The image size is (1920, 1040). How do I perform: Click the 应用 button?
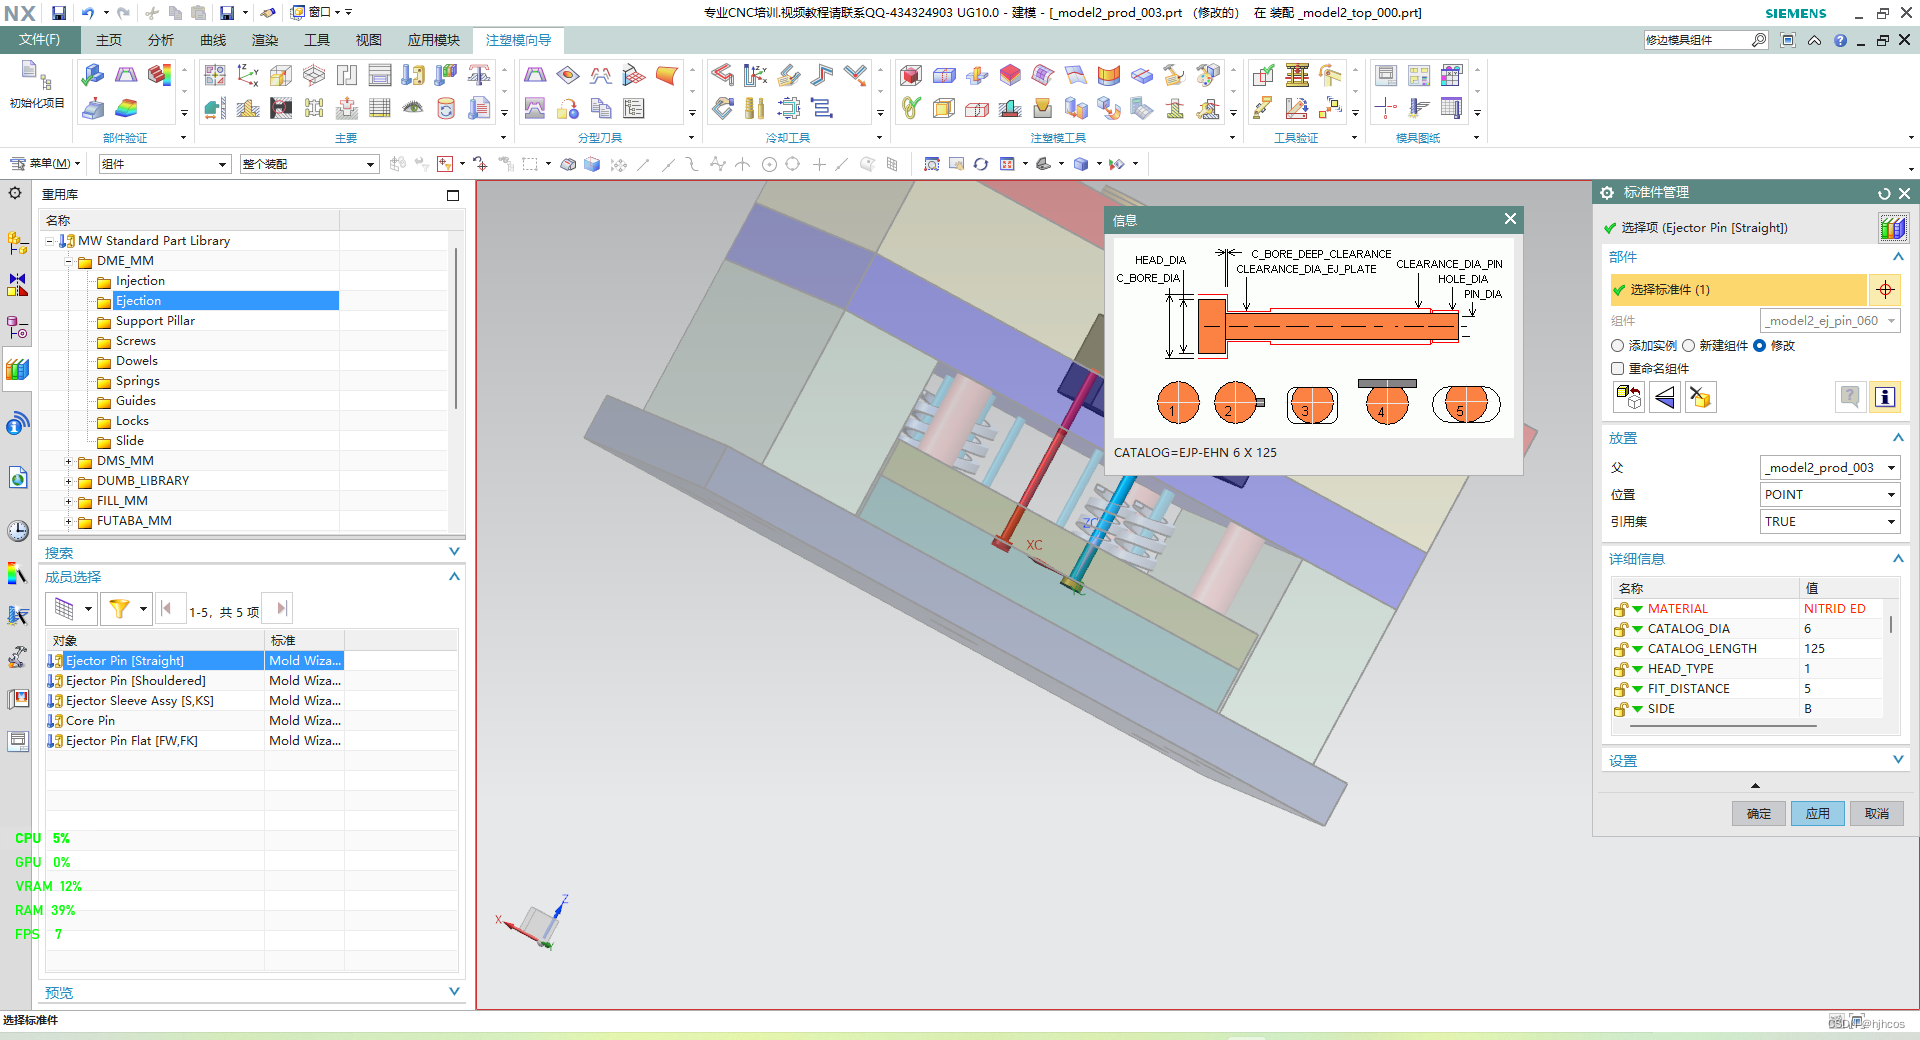point(1817,814)
